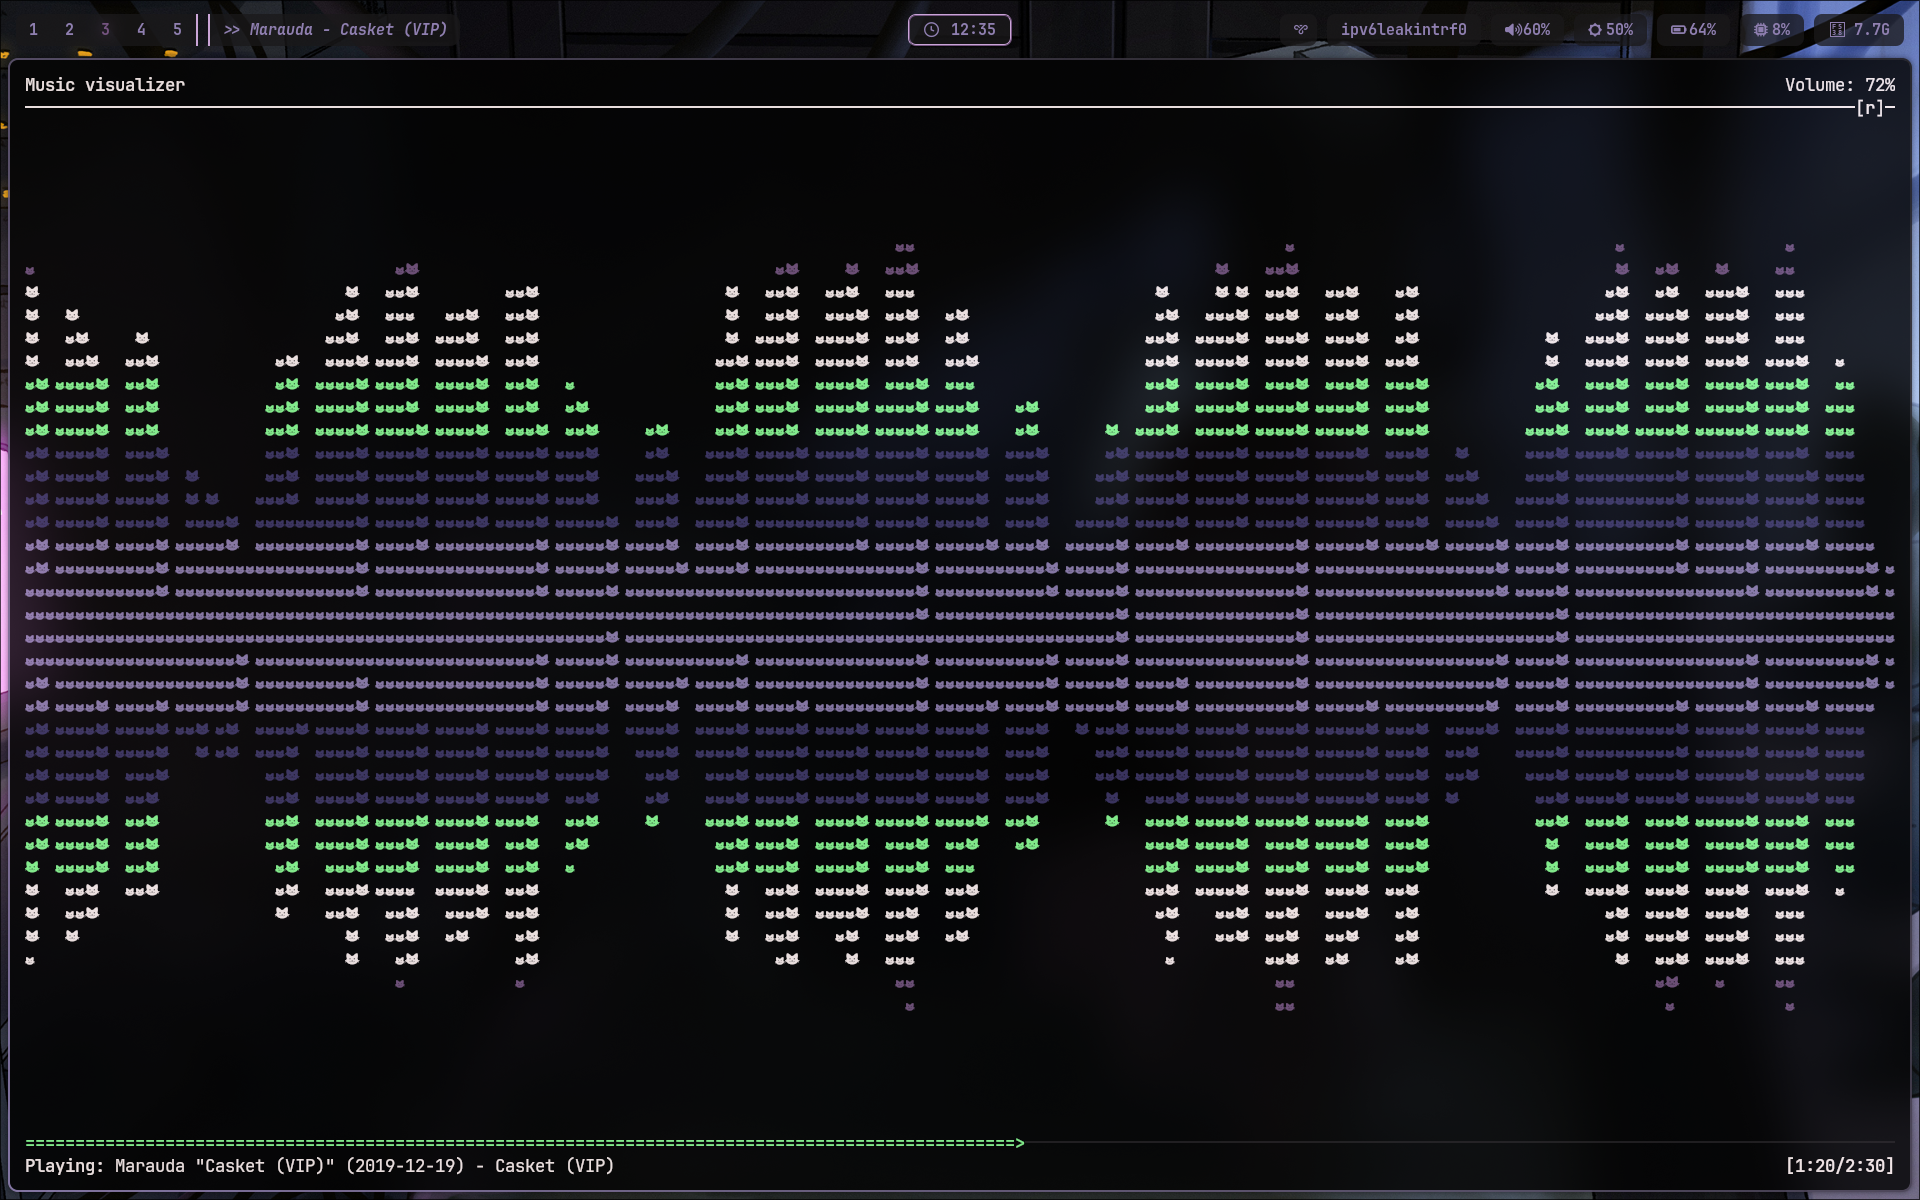Click the memory icon showing 7.7G
Viewport: 1920px width, 1200px height.
click(1837, 30)
